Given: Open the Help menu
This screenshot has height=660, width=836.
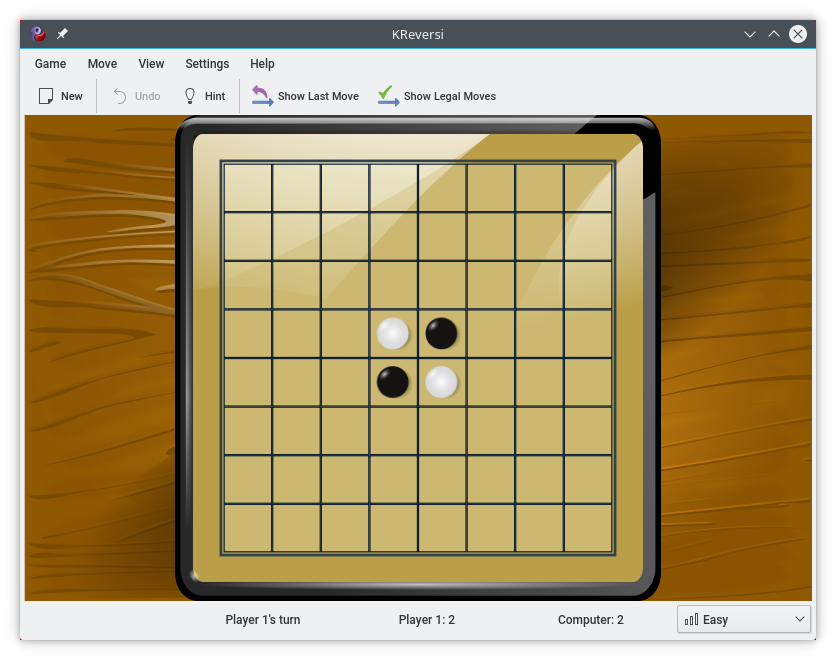Looking at the screenshot, I should tap(262, 63).
